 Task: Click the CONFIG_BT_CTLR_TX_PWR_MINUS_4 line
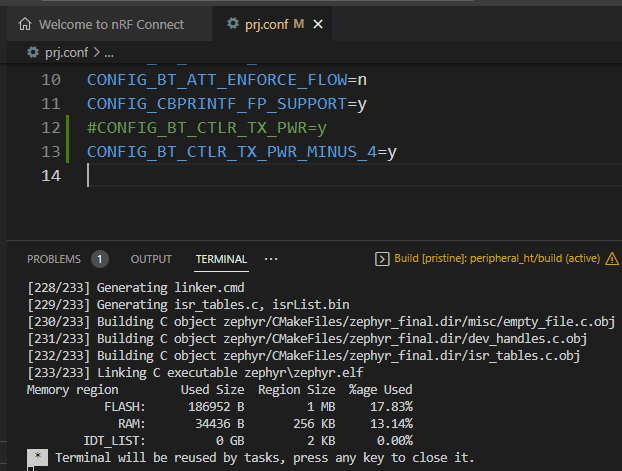[241, 152]
